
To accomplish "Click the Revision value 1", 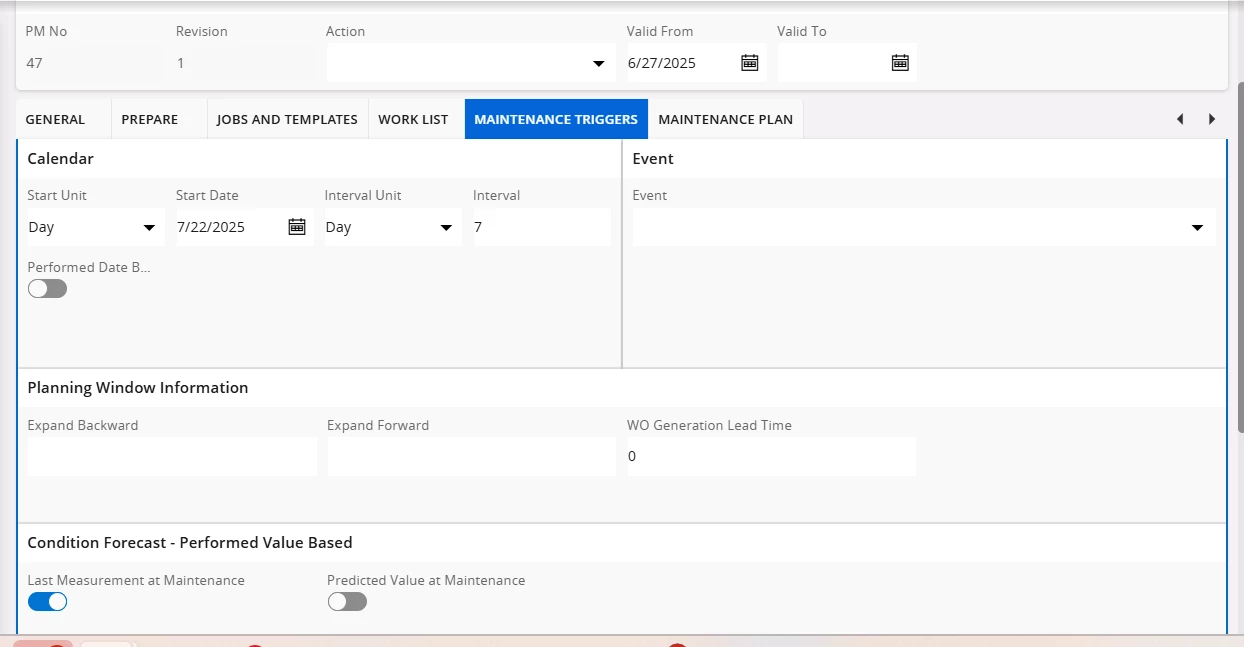I will click(181, 63).
